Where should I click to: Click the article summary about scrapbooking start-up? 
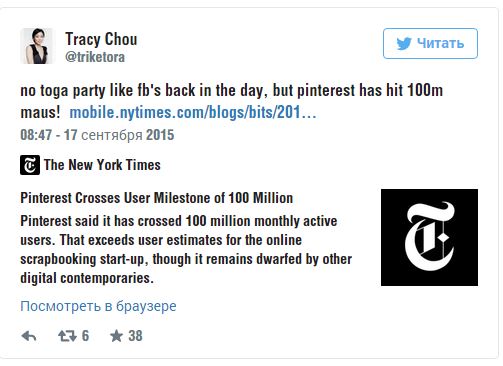click(x=186, y=249)
